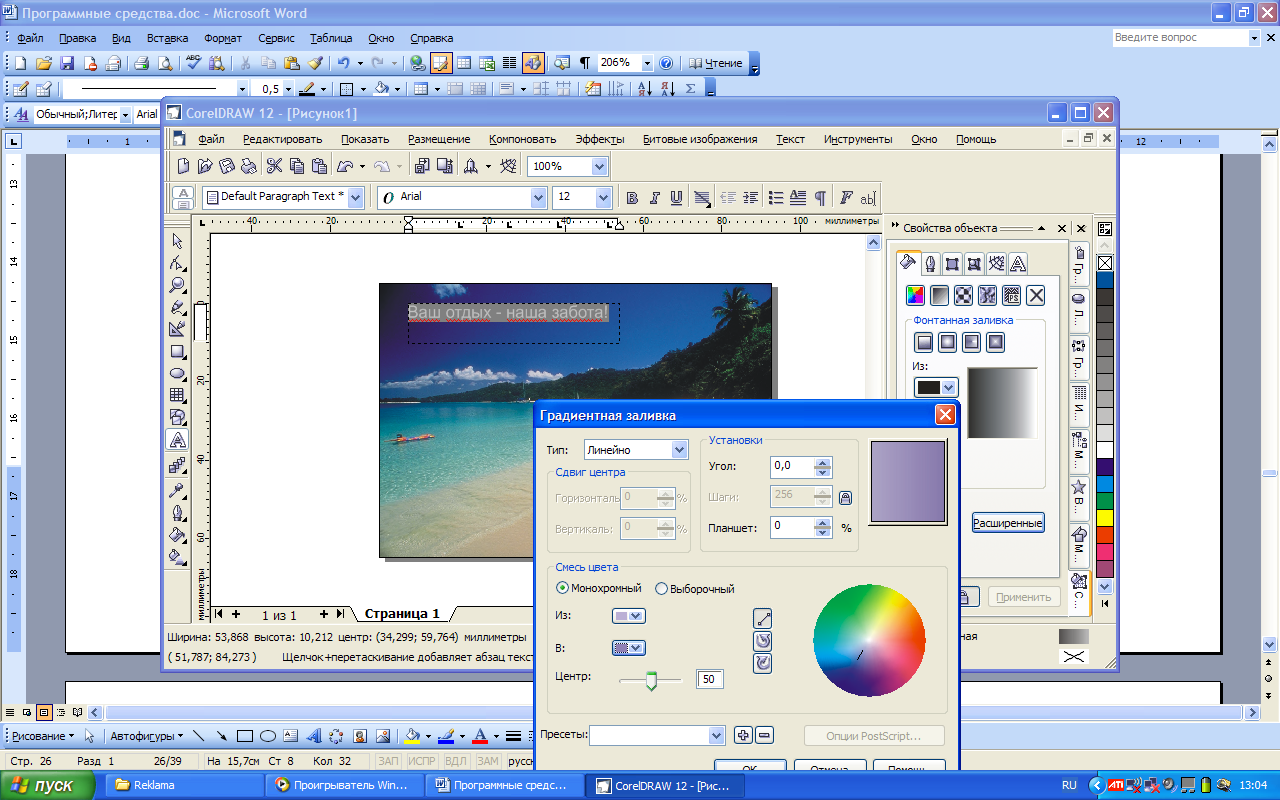The width and height of the screenshot is (1280, 800).
Task: Switch to Reklama taskbar button
Action: click(x=185, y=785)
